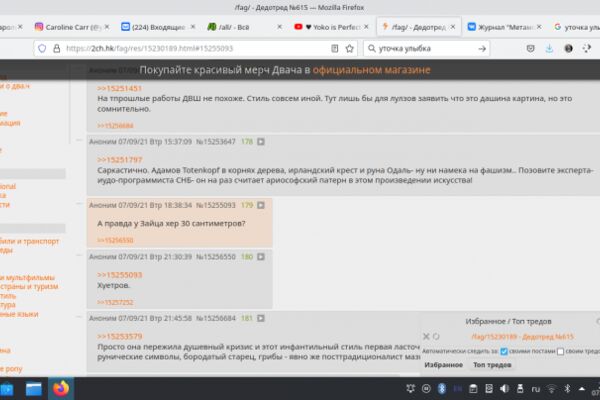Screen dimensions: 600x400
Task: Open post menu icon for post №15255093
Action: (261, 205)
